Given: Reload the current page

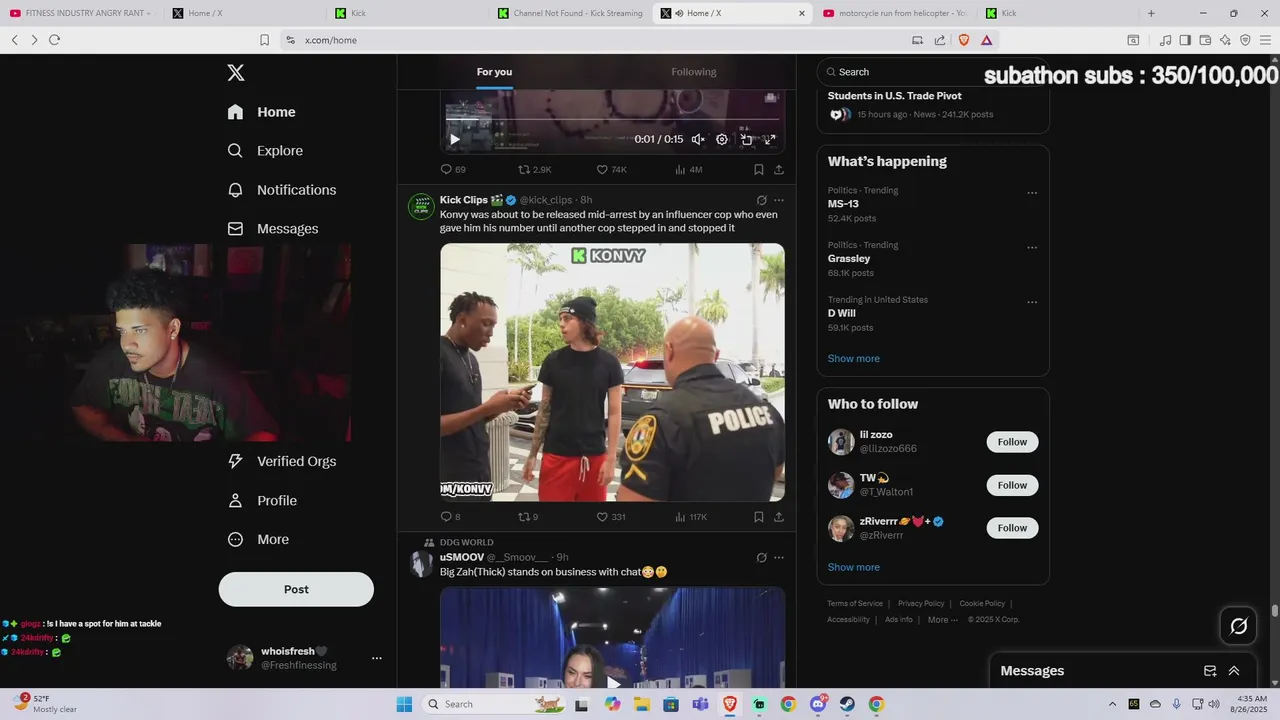Looking at the screenshot, I should tap(54, 40).
